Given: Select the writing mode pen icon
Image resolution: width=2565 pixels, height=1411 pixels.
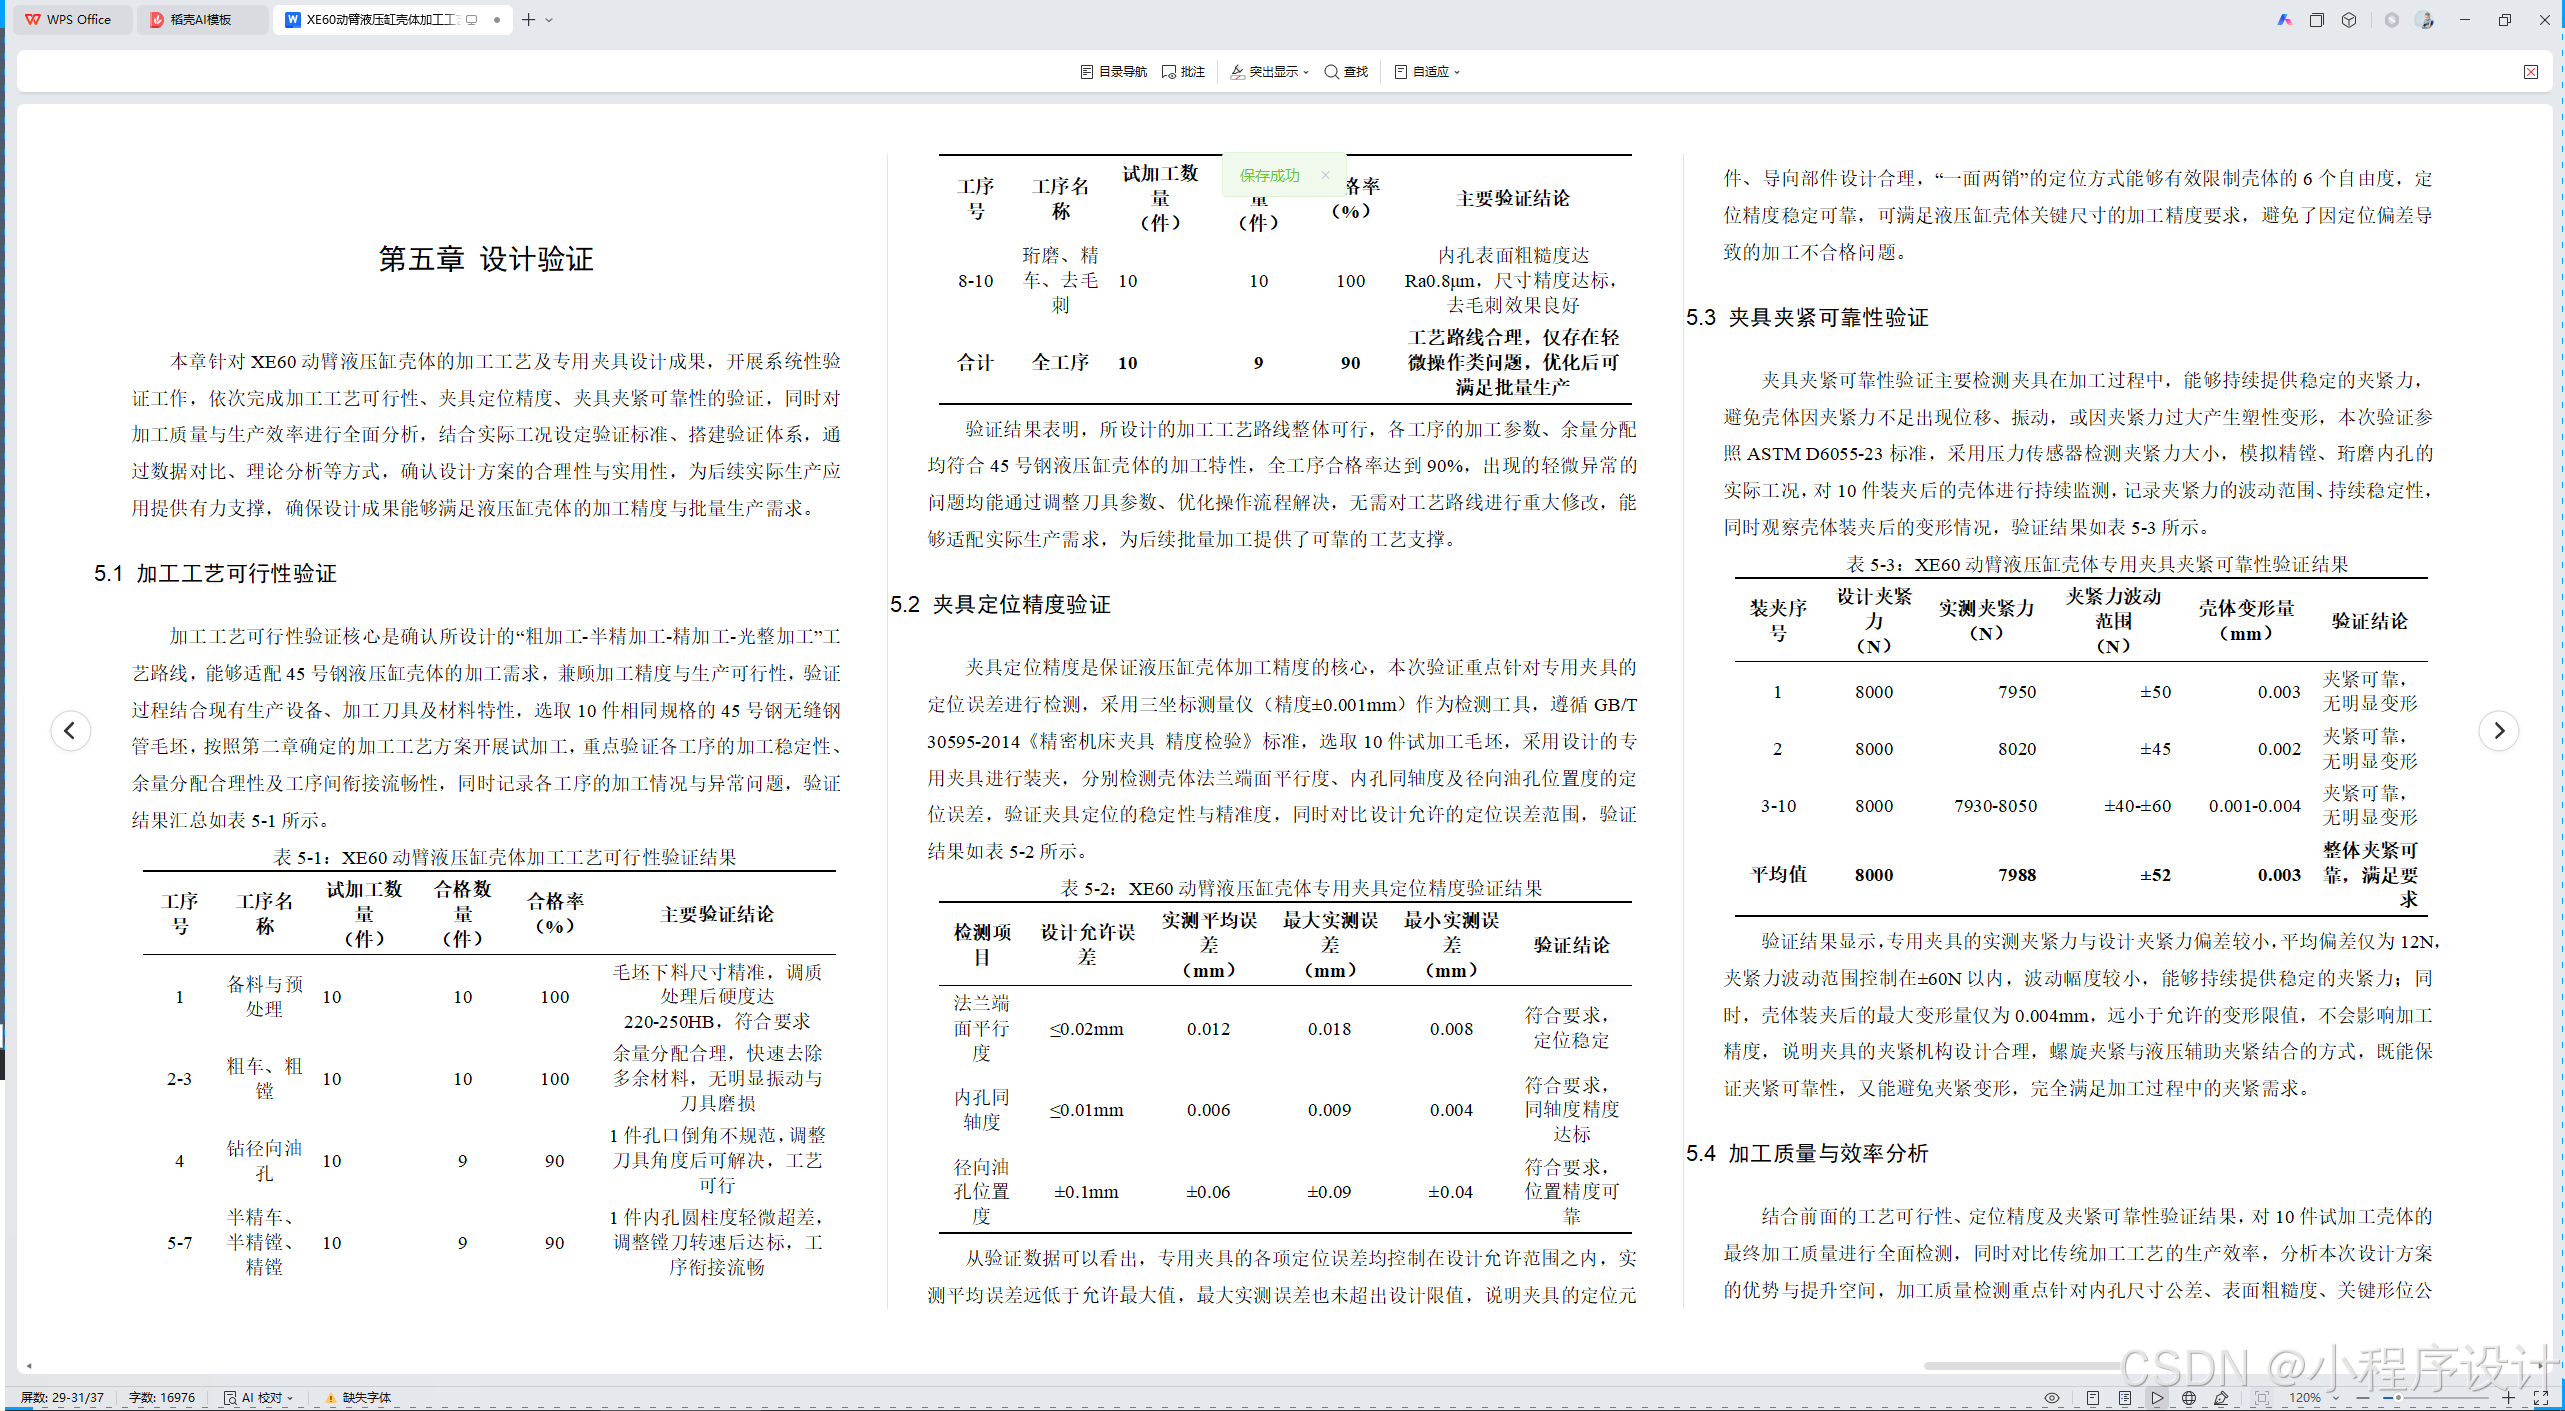Looking at the screenshot, I should (x=2222, y=1398).
